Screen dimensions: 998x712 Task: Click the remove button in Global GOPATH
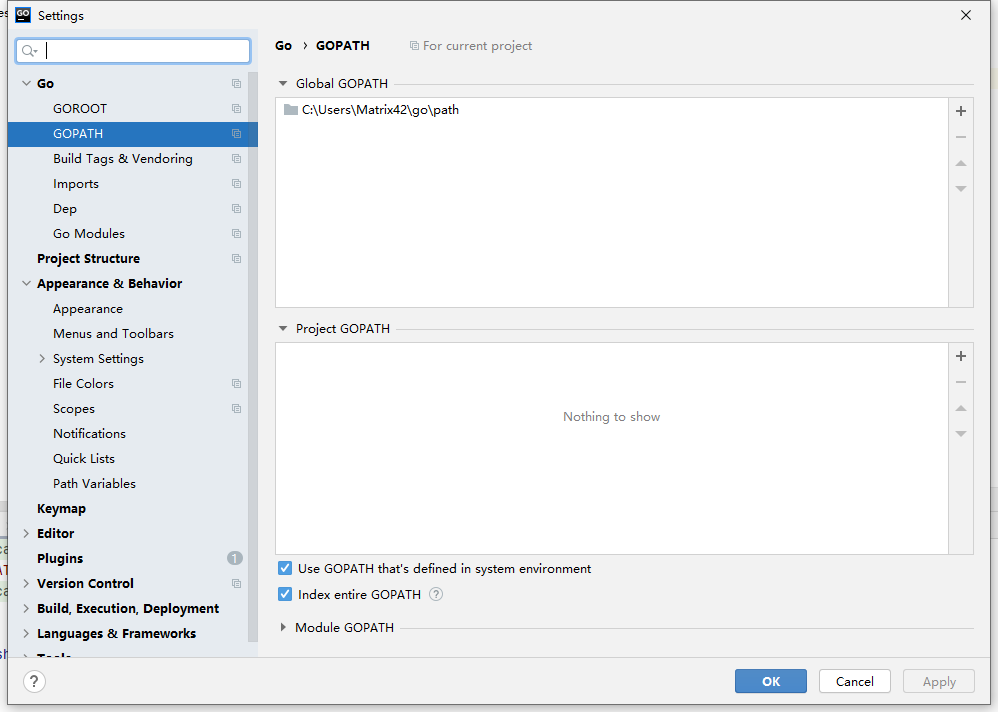[961, 137]
